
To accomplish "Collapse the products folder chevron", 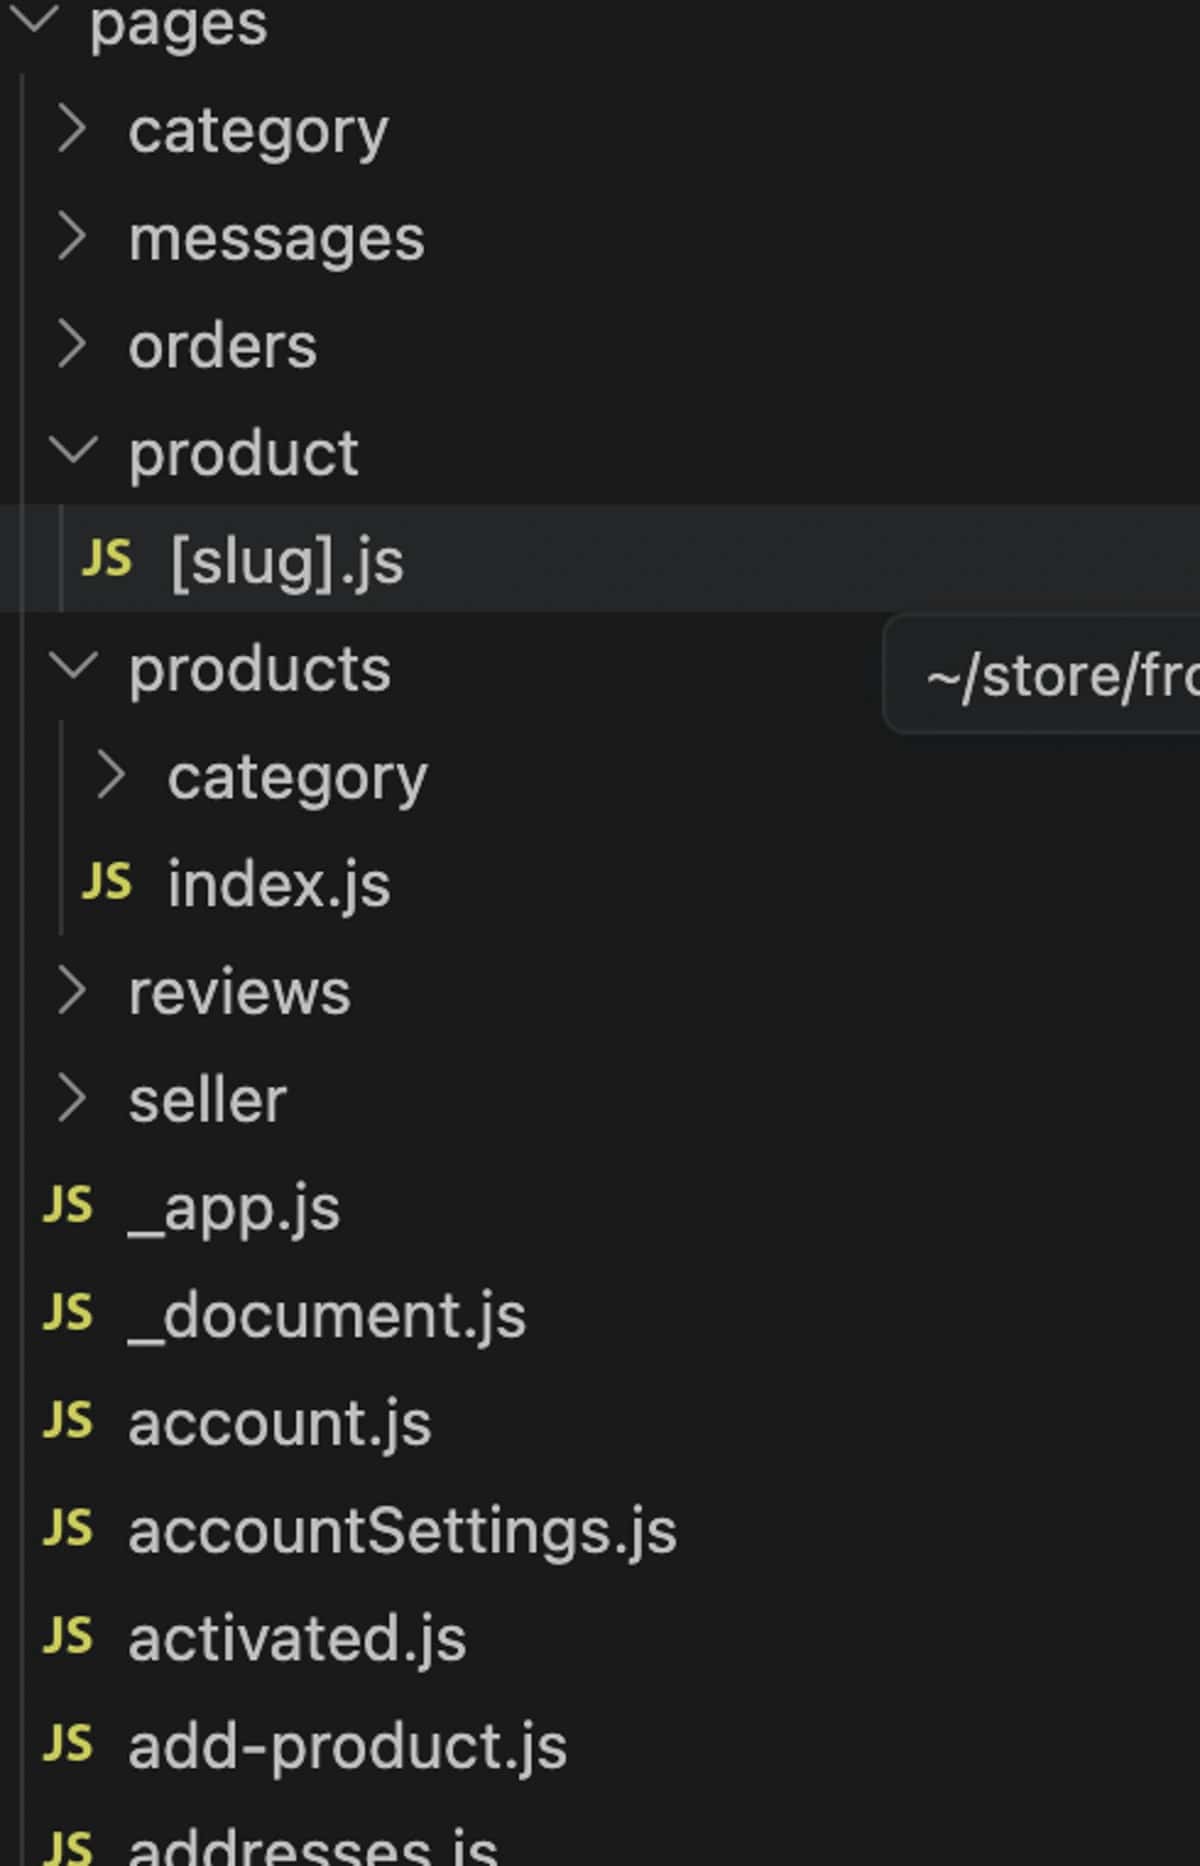I will 73,665.
